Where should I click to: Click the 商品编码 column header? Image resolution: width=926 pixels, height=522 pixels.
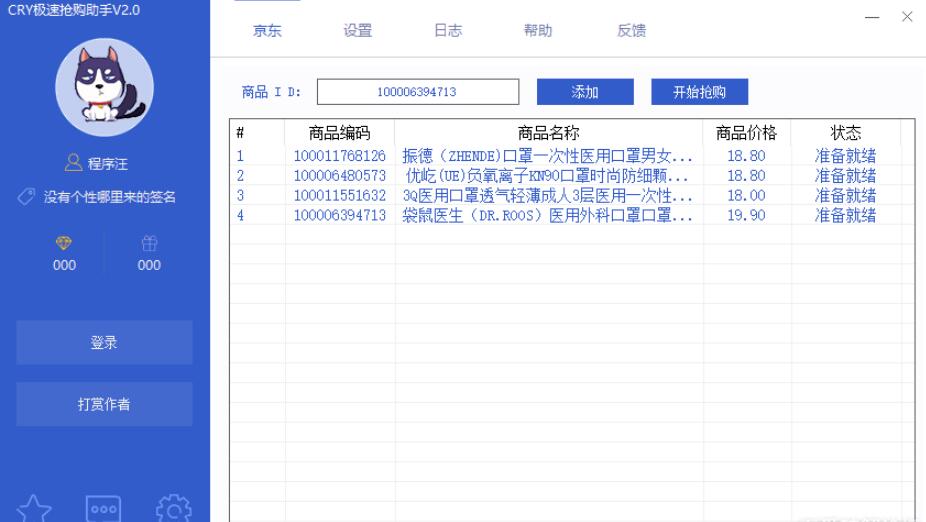(340, 133)
